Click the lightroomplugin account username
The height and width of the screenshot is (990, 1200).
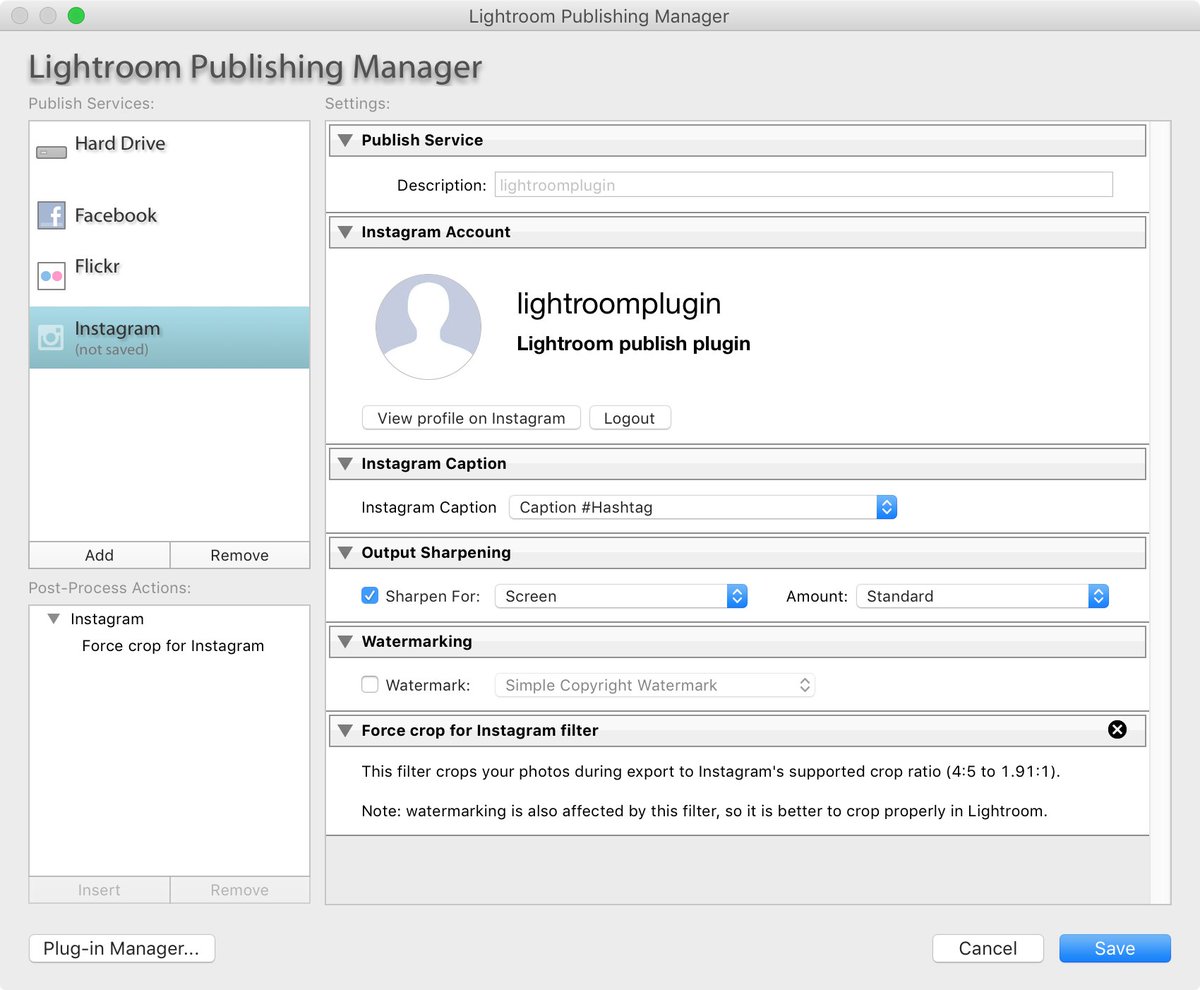[x=618, y=304]
